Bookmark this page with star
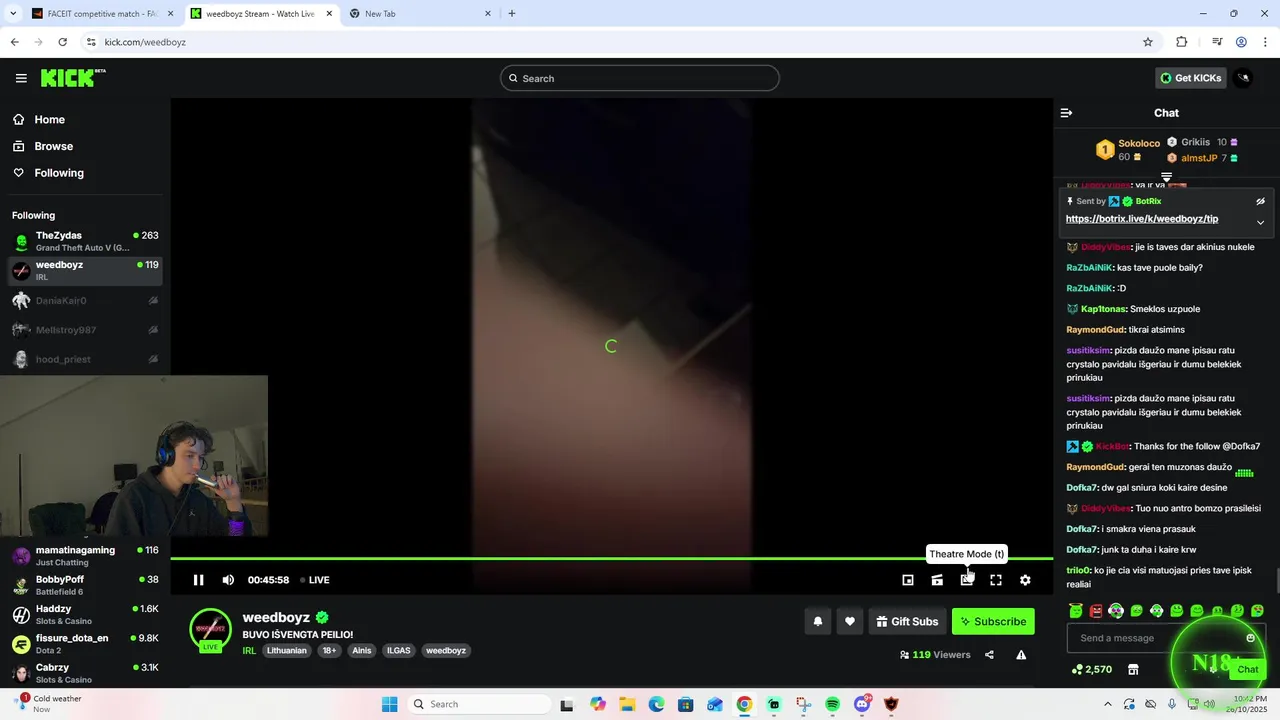1280x720 pixels. (1148, 42)
